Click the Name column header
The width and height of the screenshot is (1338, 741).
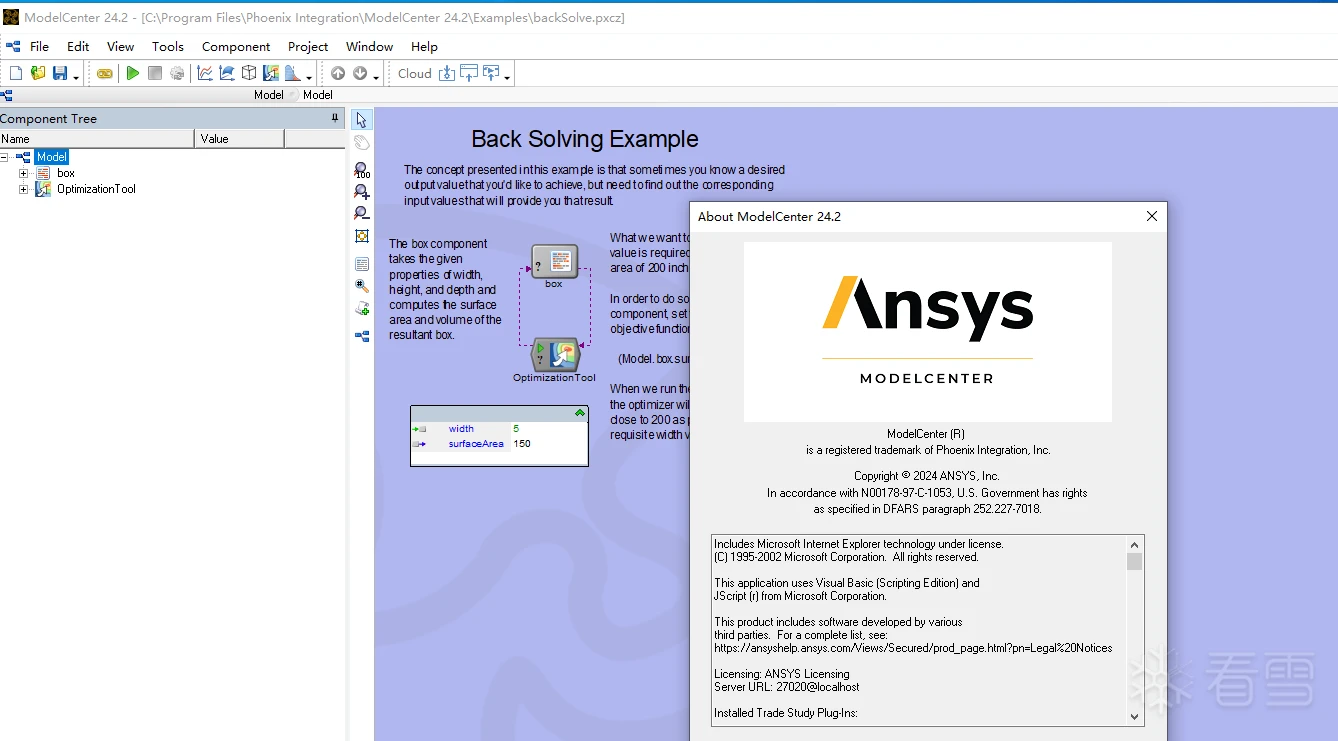click(97, 139)
